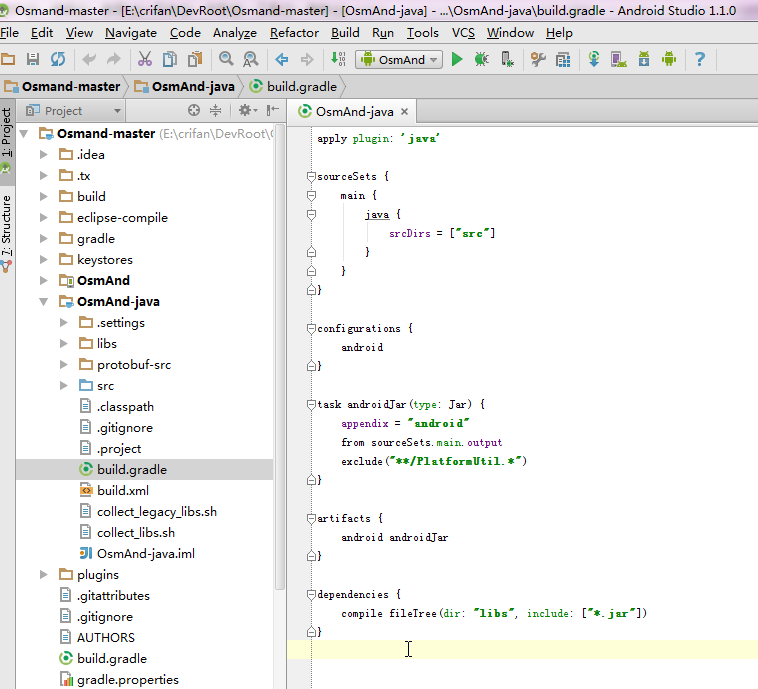
Task: Open the Refactor menu
Action: 294,33
